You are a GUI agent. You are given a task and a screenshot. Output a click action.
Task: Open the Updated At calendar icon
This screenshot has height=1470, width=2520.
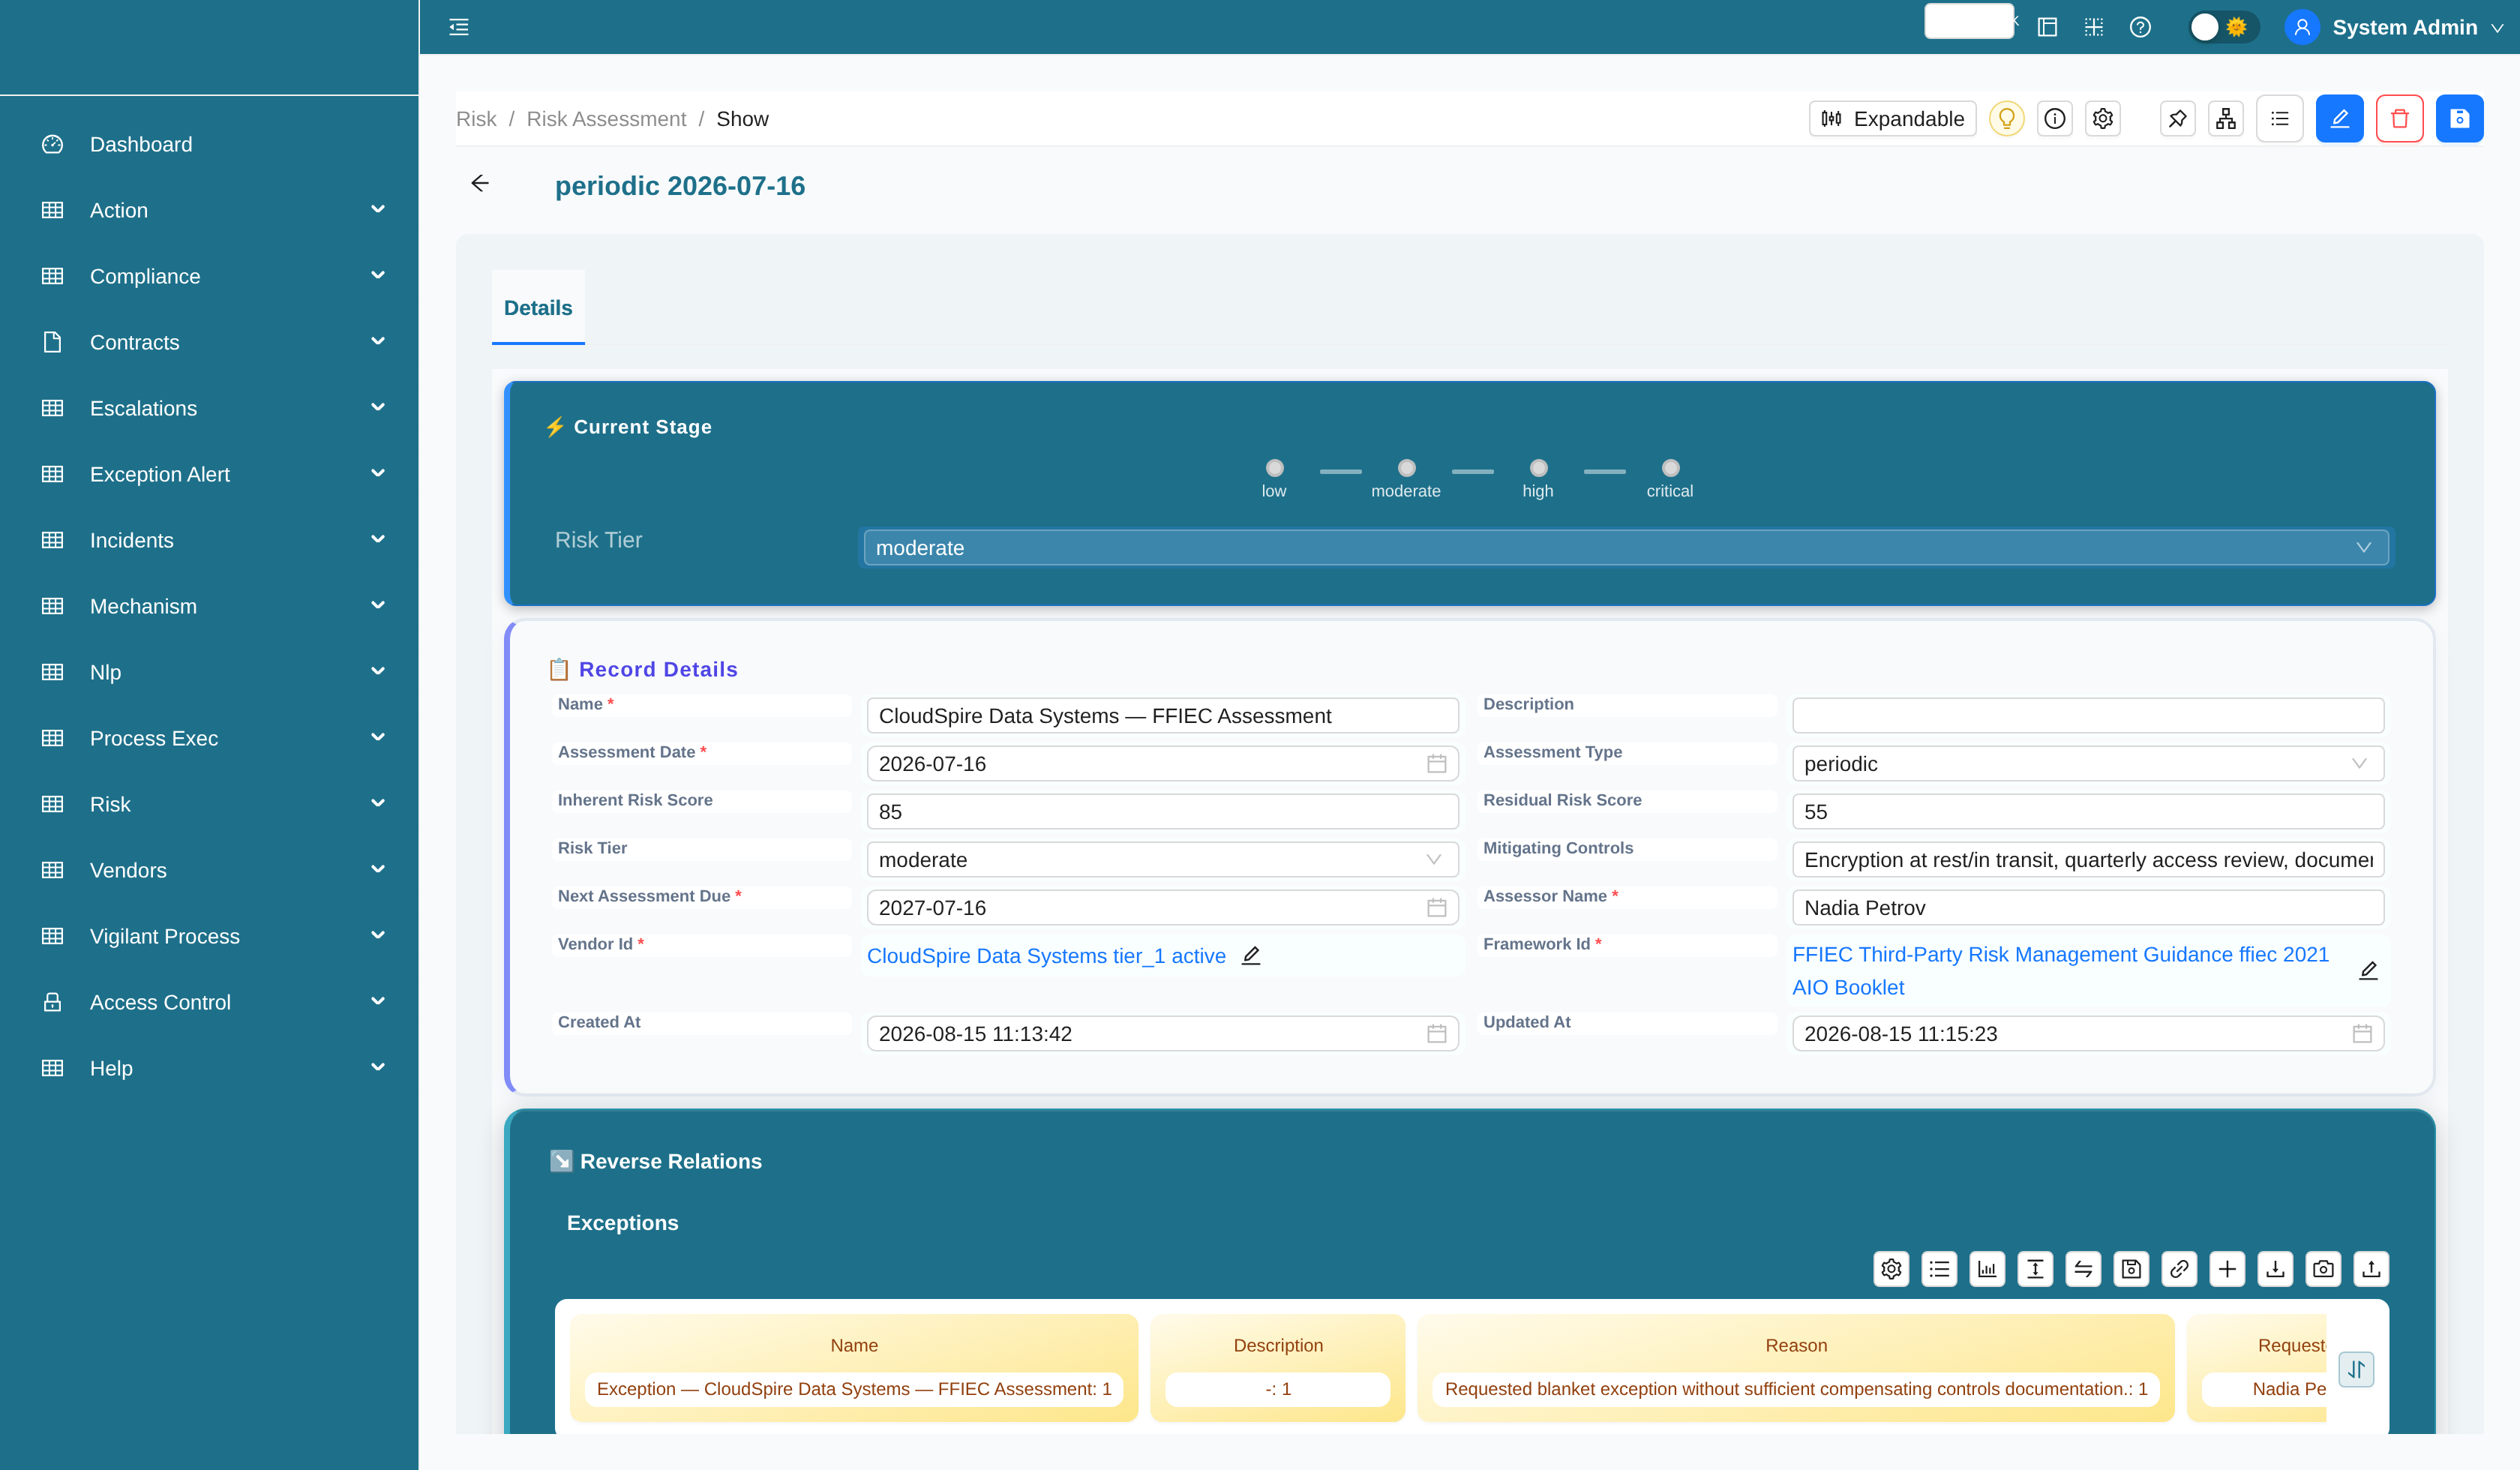click(2362, 1034)
